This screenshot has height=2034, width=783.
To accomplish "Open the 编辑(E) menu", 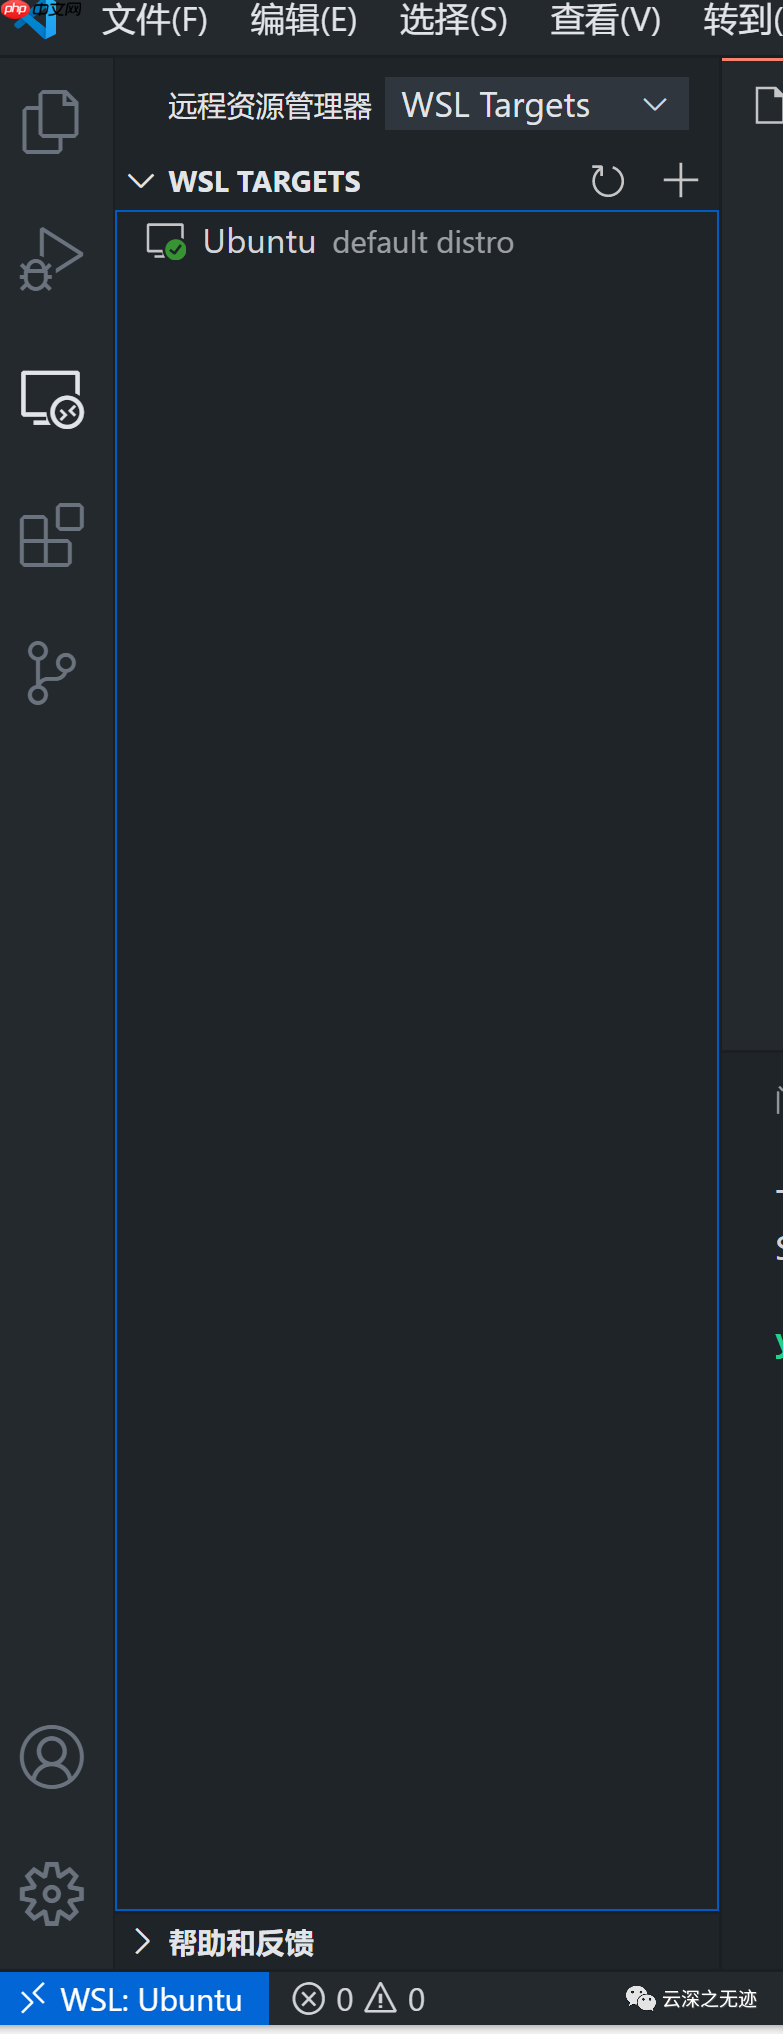I will tap(304, 20).
